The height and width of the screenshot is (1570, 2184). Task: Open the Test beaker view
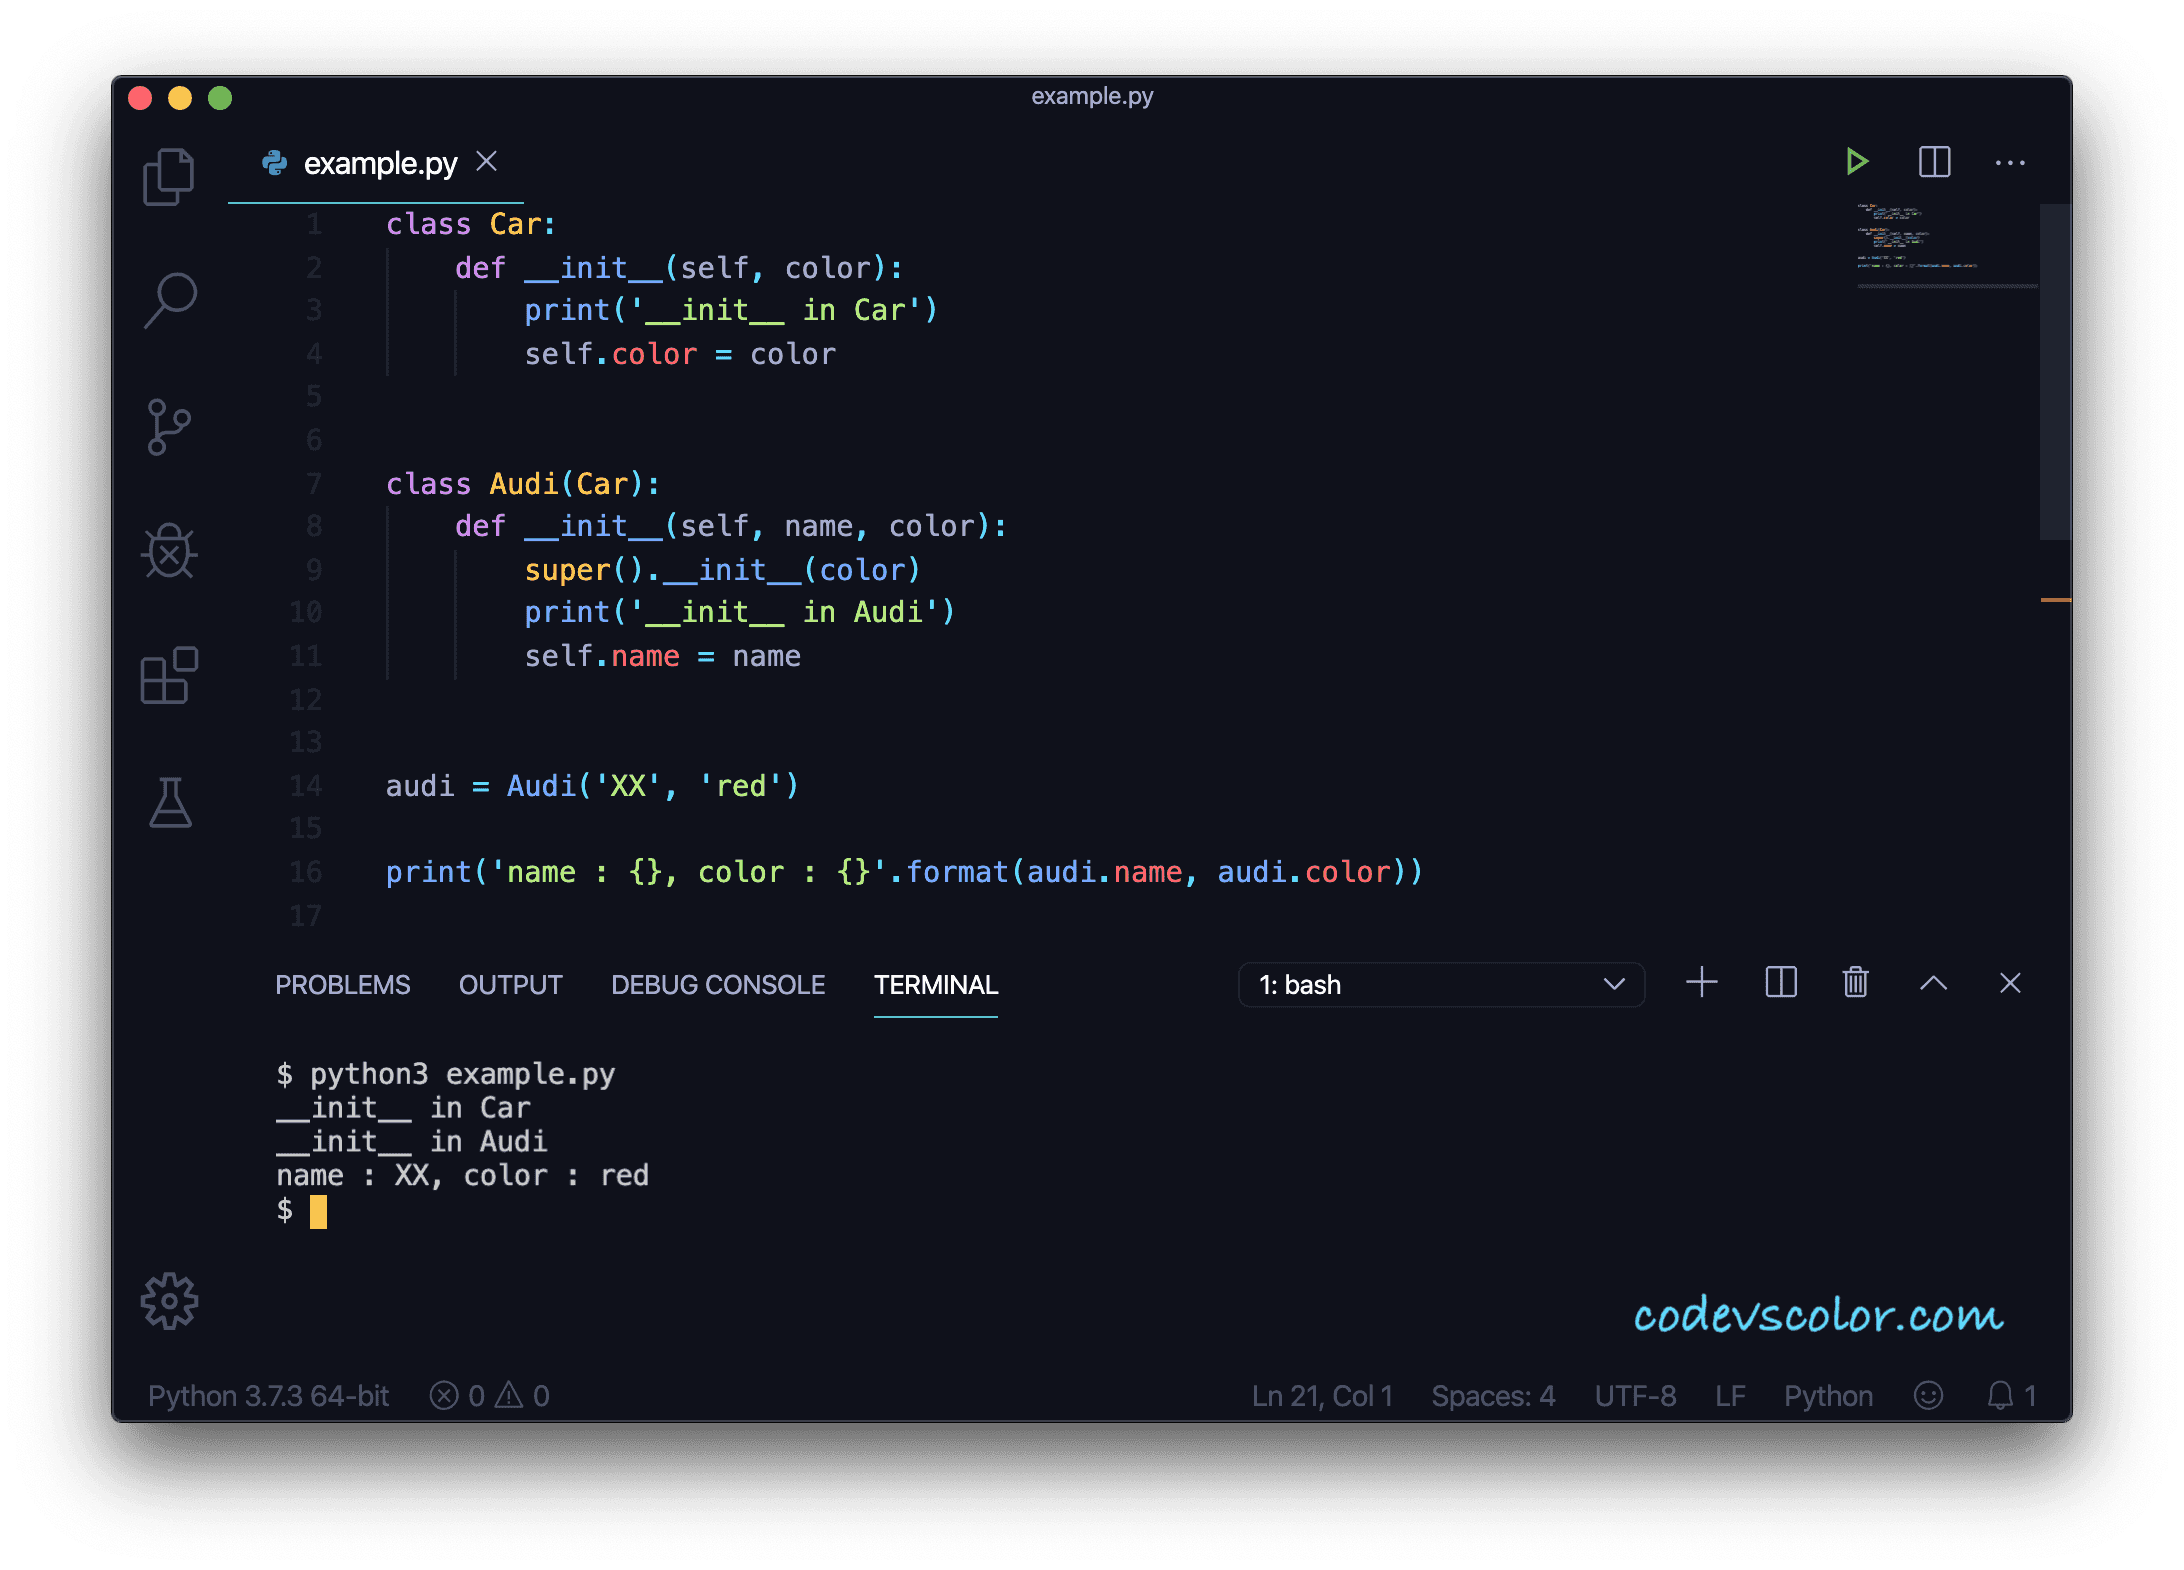pyautogui.click(x=169, y=803)
